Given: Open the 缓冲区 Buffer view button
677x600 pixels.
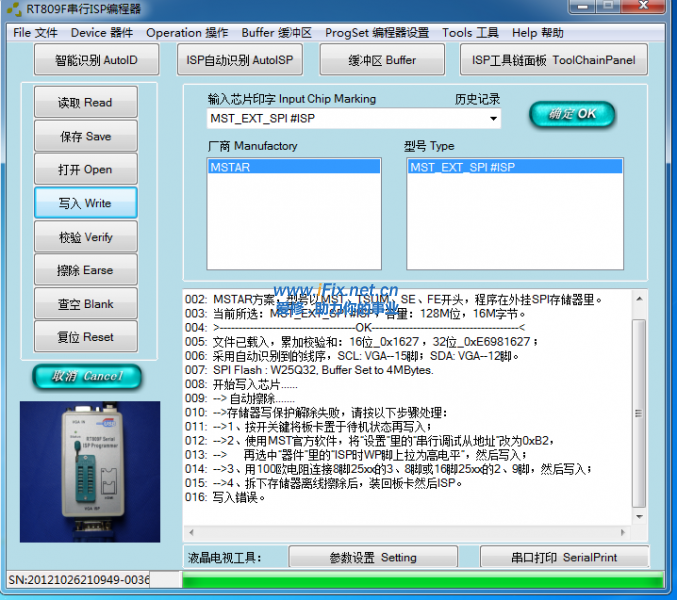Looking at the screenshot, I should point(381,60).
